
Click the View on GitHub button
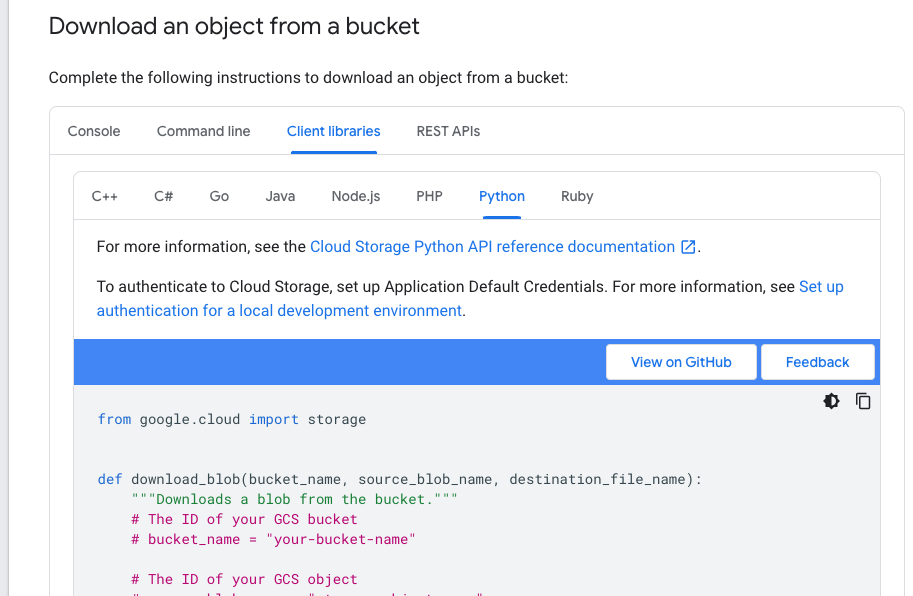pos(681,362)
